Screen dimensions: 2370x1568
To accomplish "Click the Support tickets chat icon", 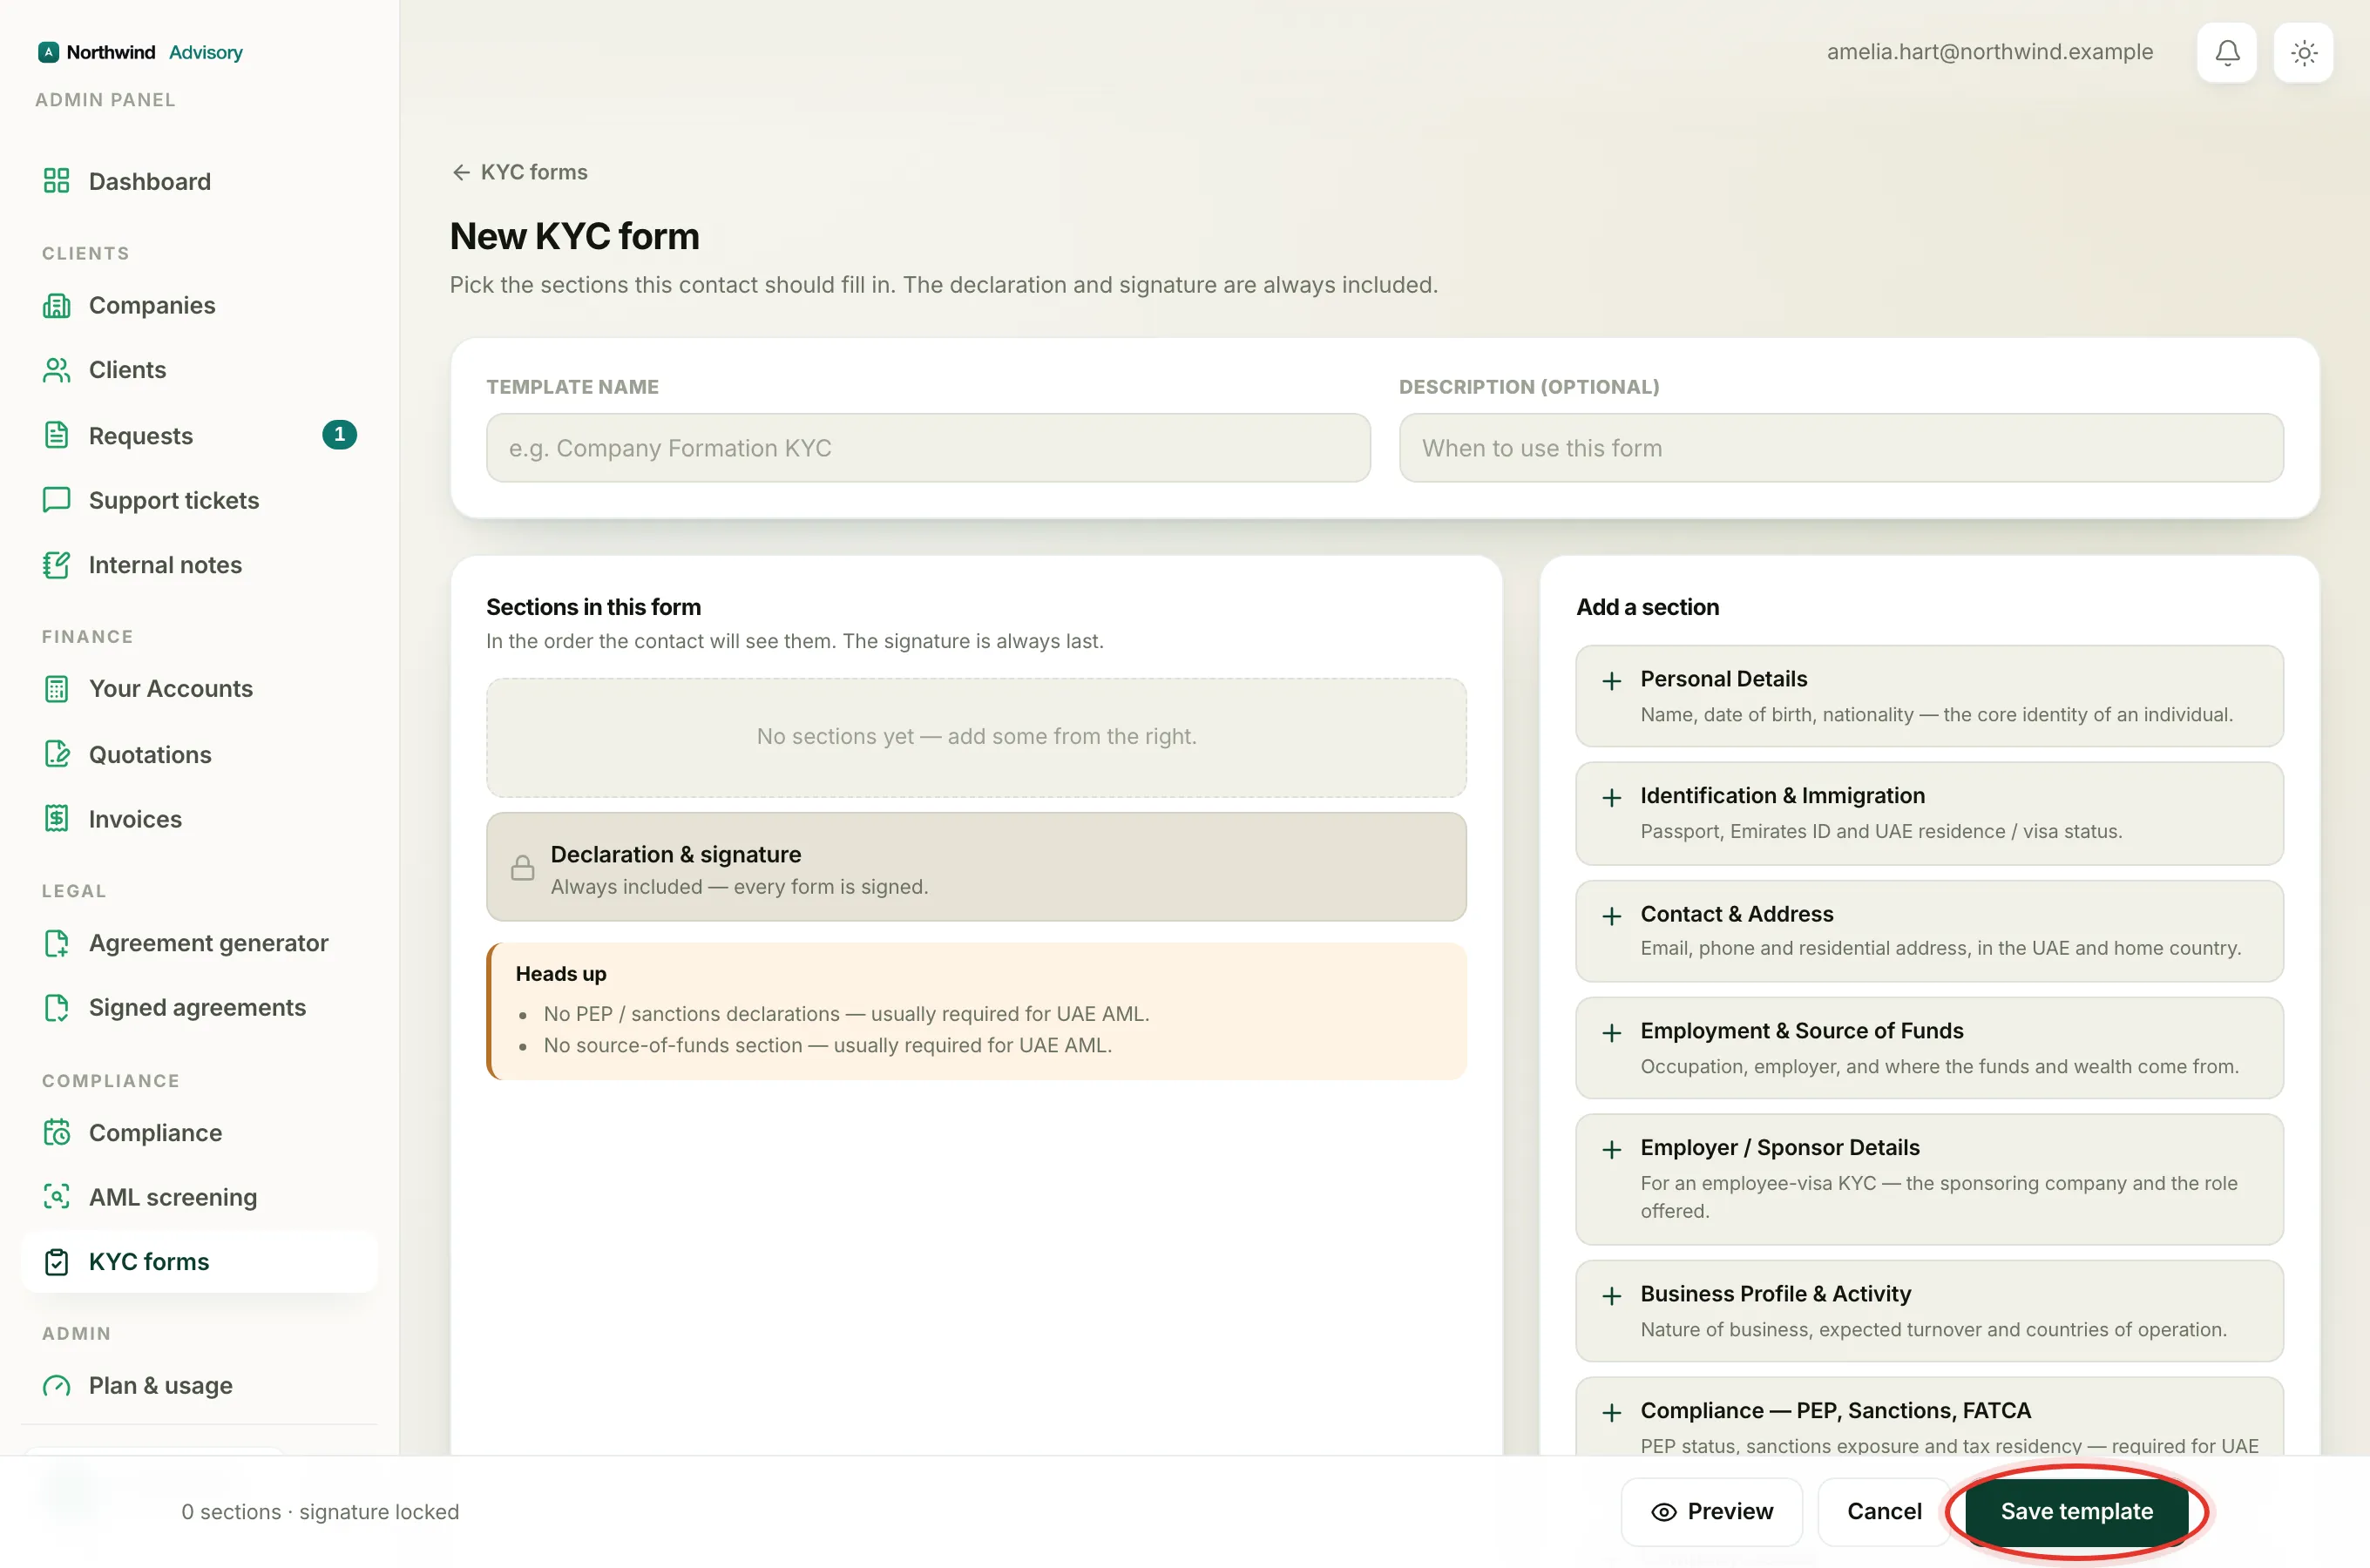I will click(x=56, y=500).
